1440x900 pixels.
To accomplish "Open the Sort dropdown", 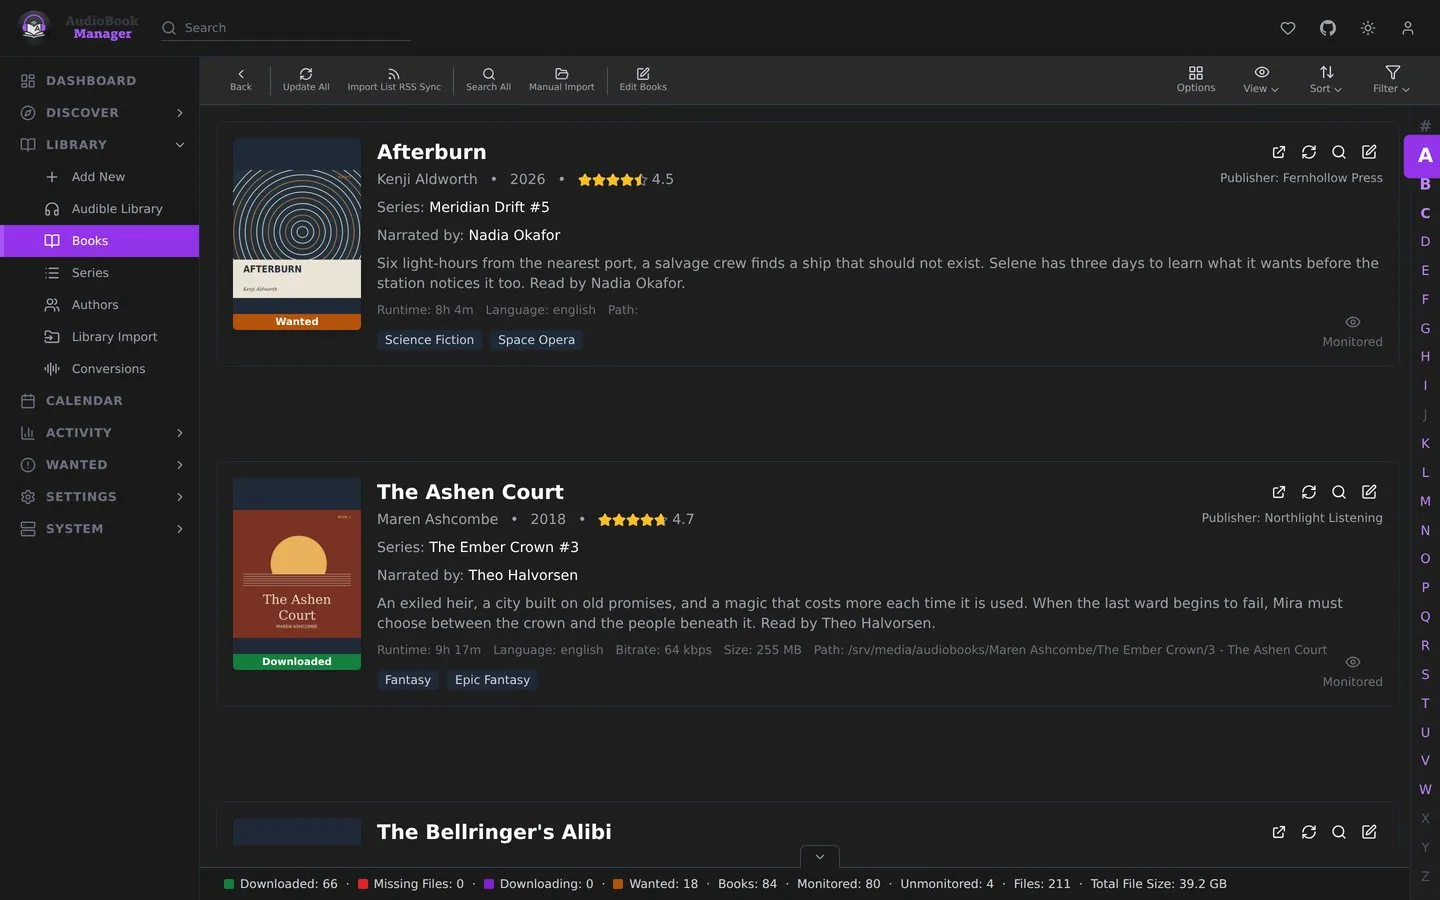I will point(1326,80).
